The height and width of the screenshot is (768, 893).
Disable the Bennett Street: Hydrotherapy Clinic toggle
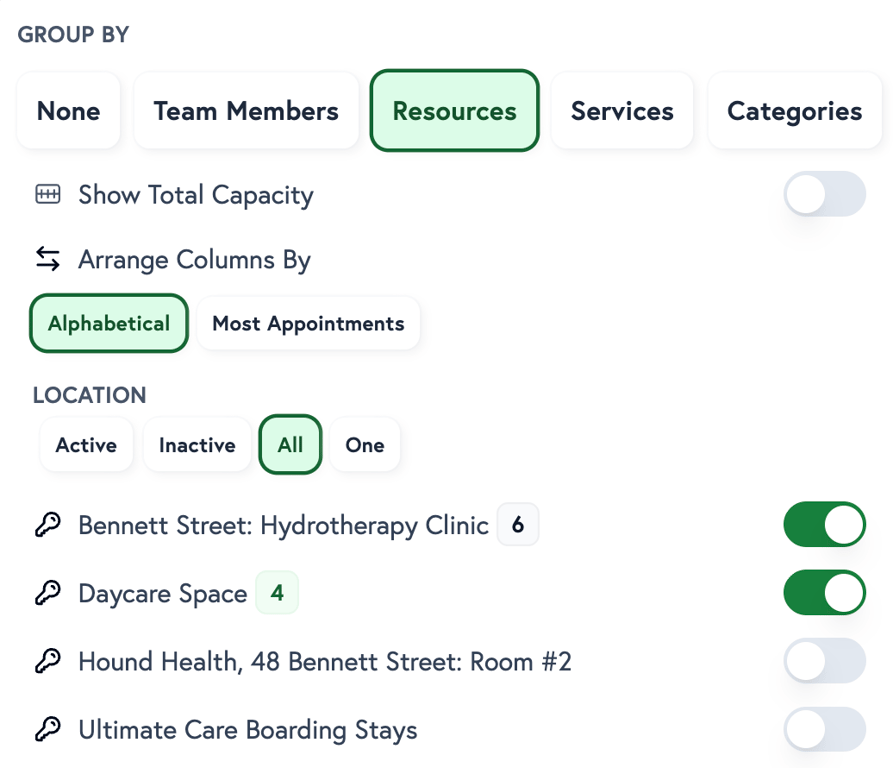click(x=824, y=524)
